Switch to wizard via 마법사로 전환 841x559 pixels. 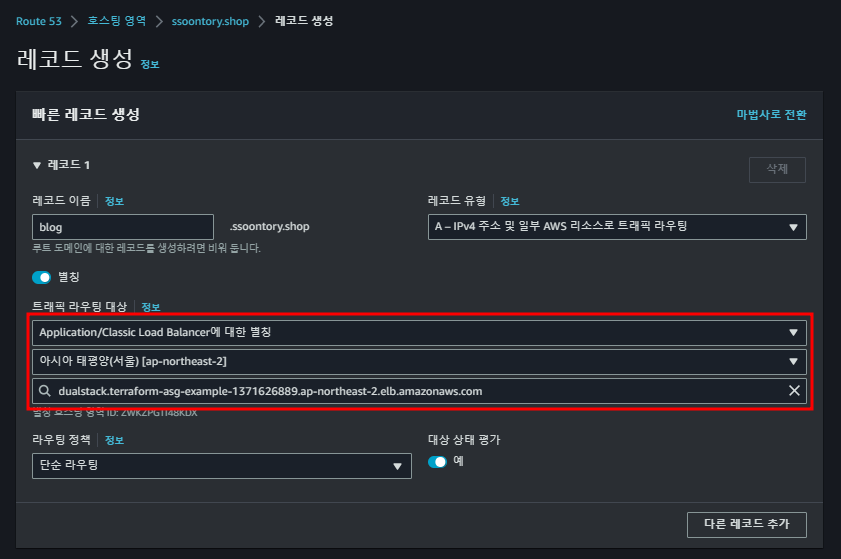tap(771, 115)
